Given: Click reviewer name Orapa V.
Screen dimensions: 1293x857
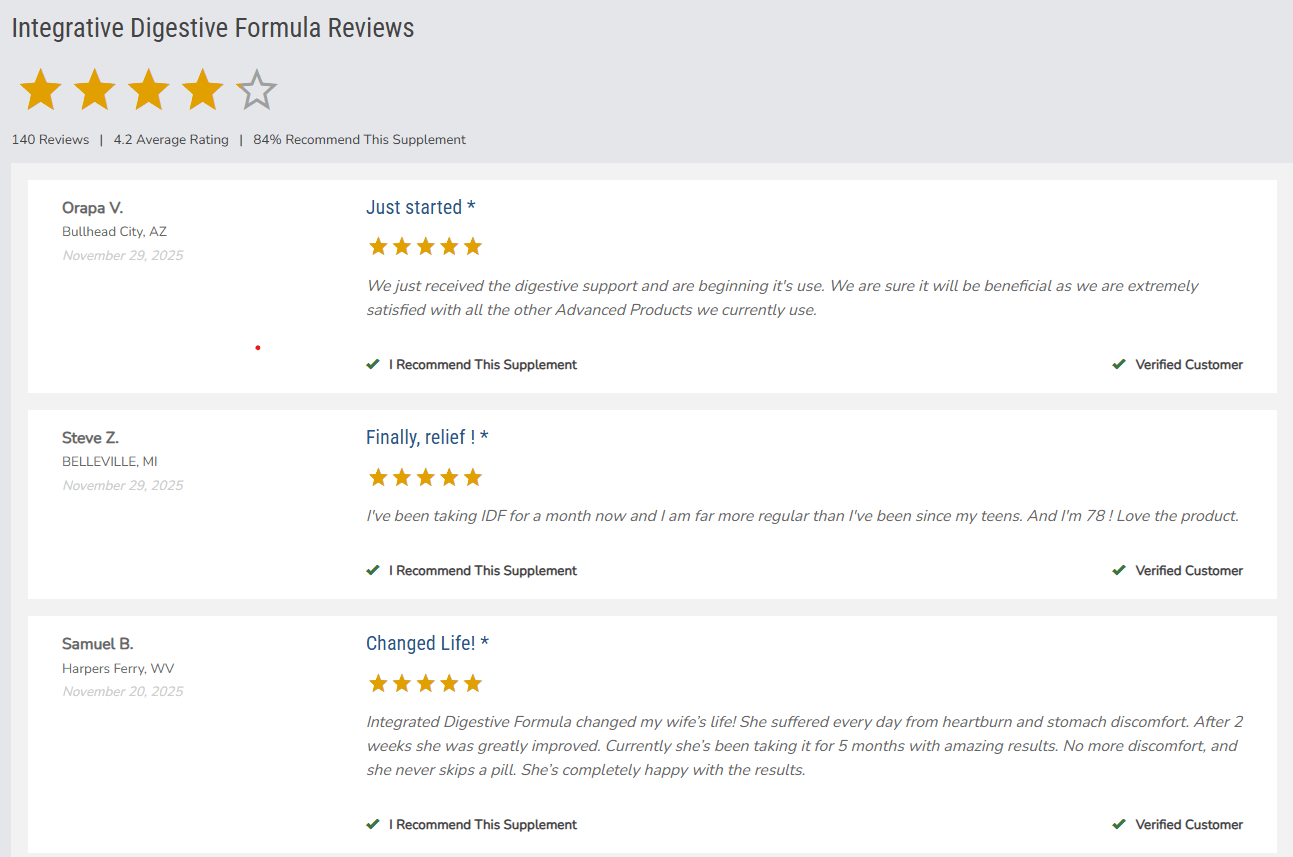Looking at the screenshot, I should tap(92, 208).
